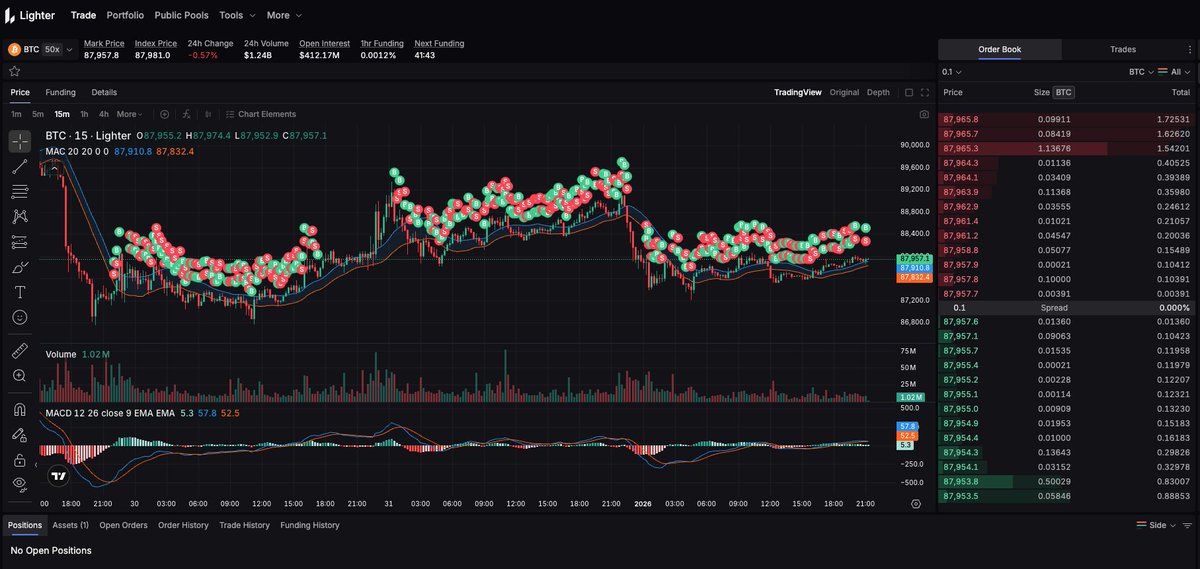Add BTC to favorites with star icon
The image size is (1200, 569).
pyautogui.click(x=15, y=71)
